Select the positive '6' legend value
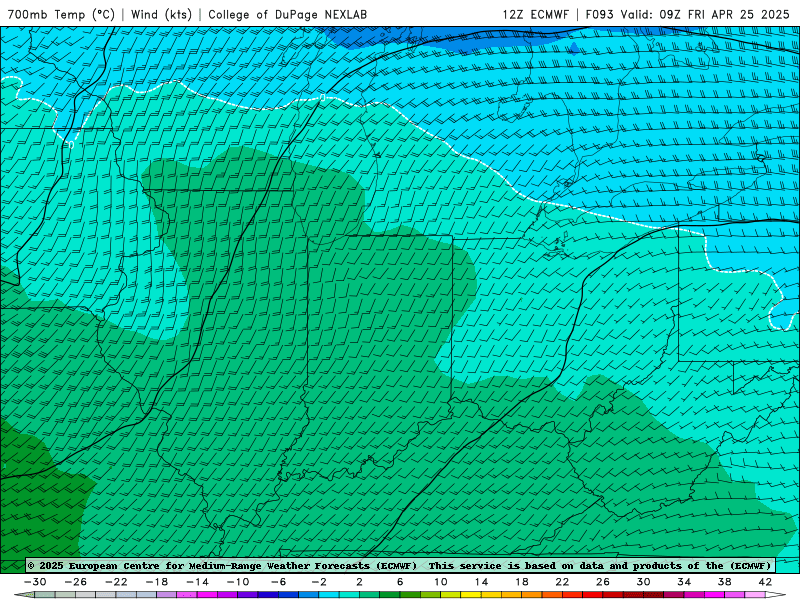The image size is (800, 600). (400, 582)
